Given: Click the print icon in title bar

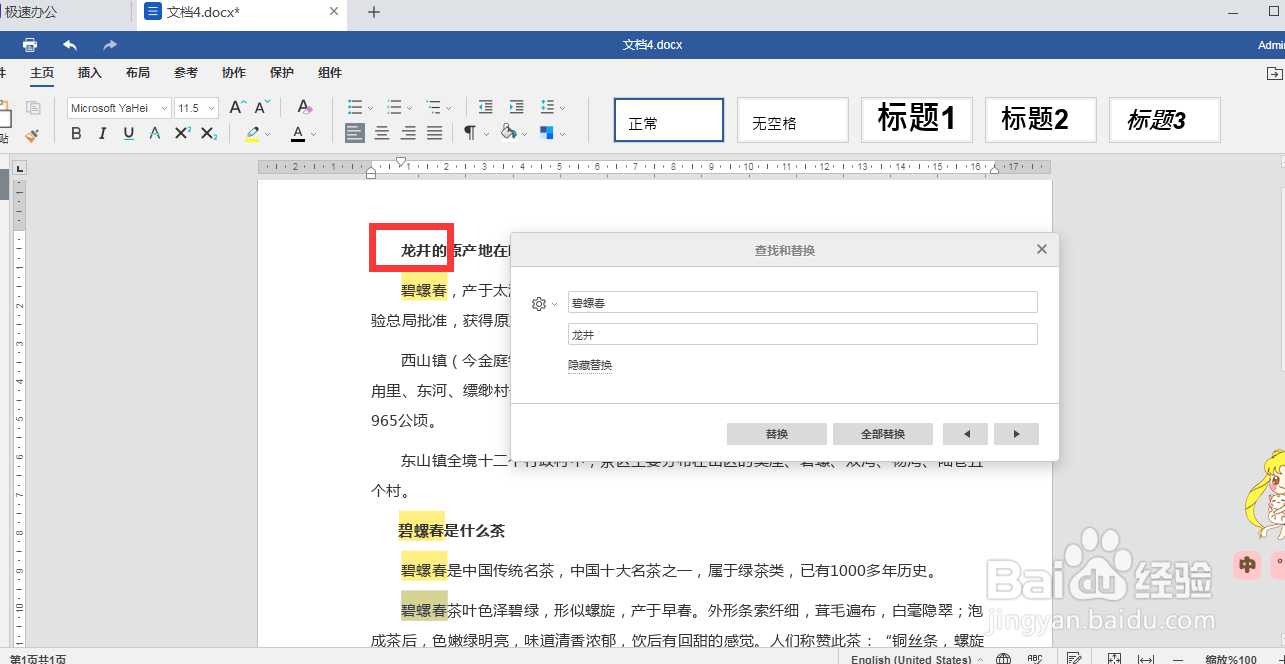Looking at the screenshot, I should [29, 44].
